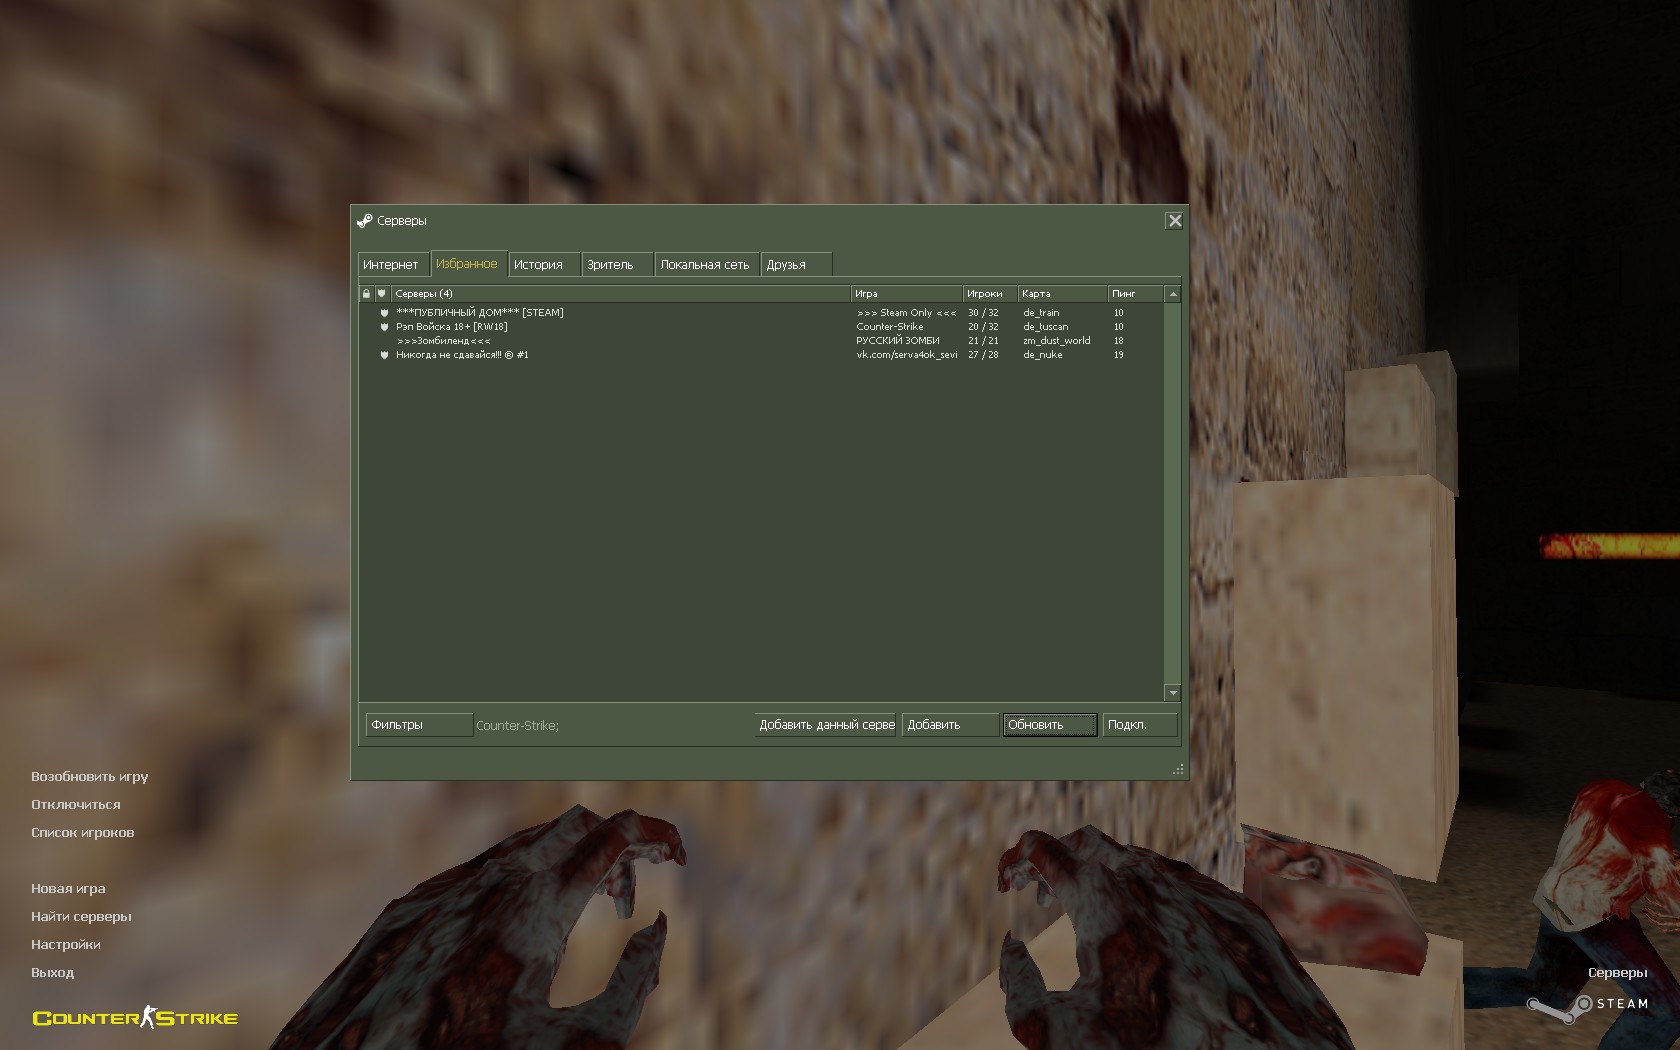Click the Серверы link at bottom right
This screenshot has width=1680, height=1050.
tap(1618, 973)
